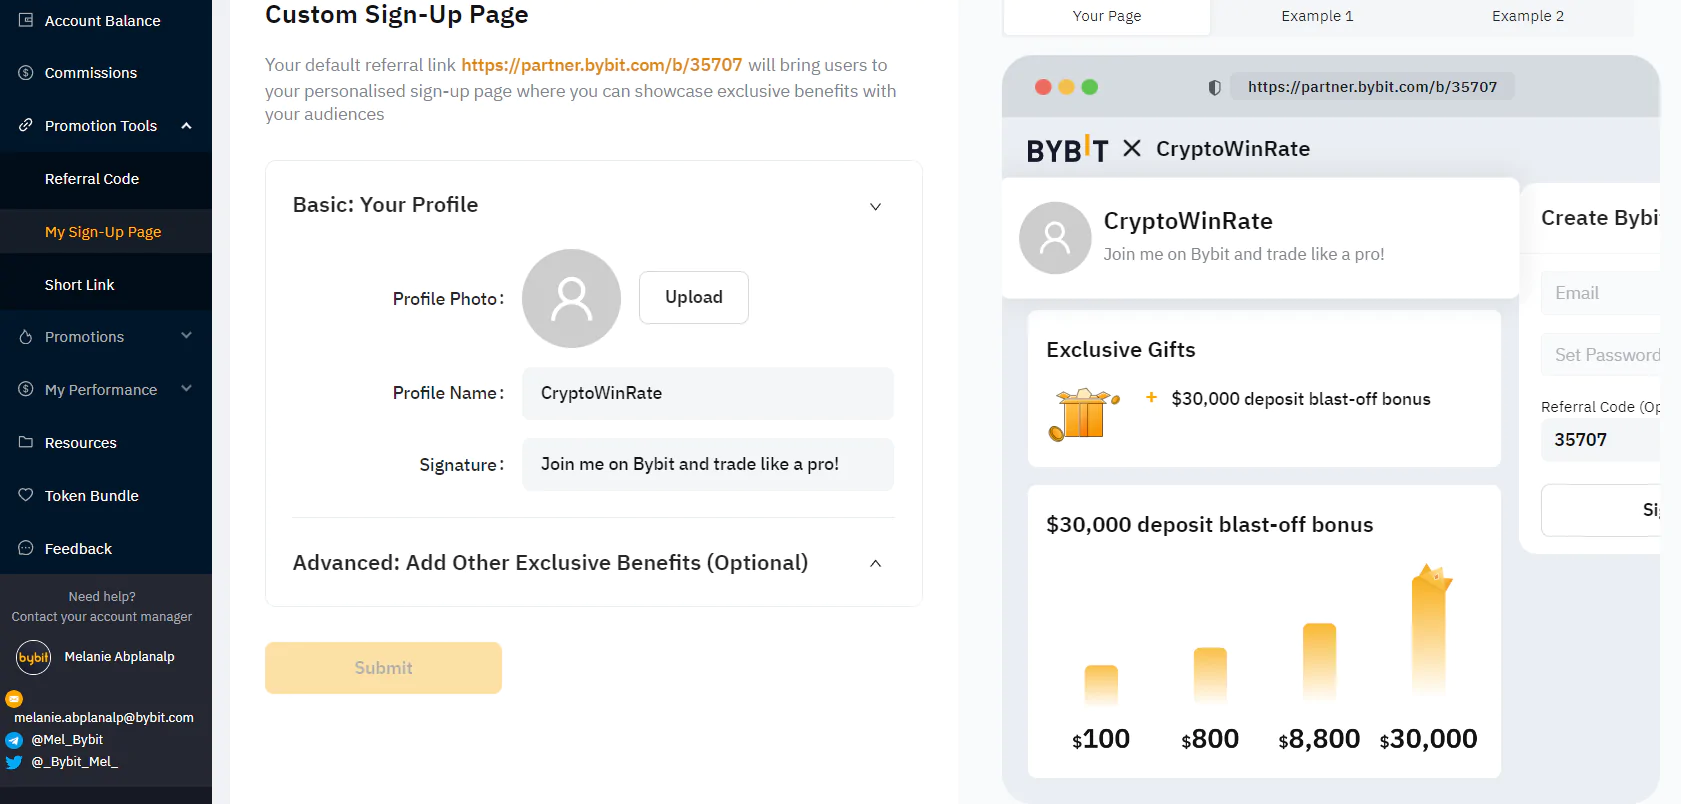Click the Melanie Abplanalp manager name
Image resolution: width=1681 pixels, height=804 pixels.
pyautogui.click(x=120, y=657)
